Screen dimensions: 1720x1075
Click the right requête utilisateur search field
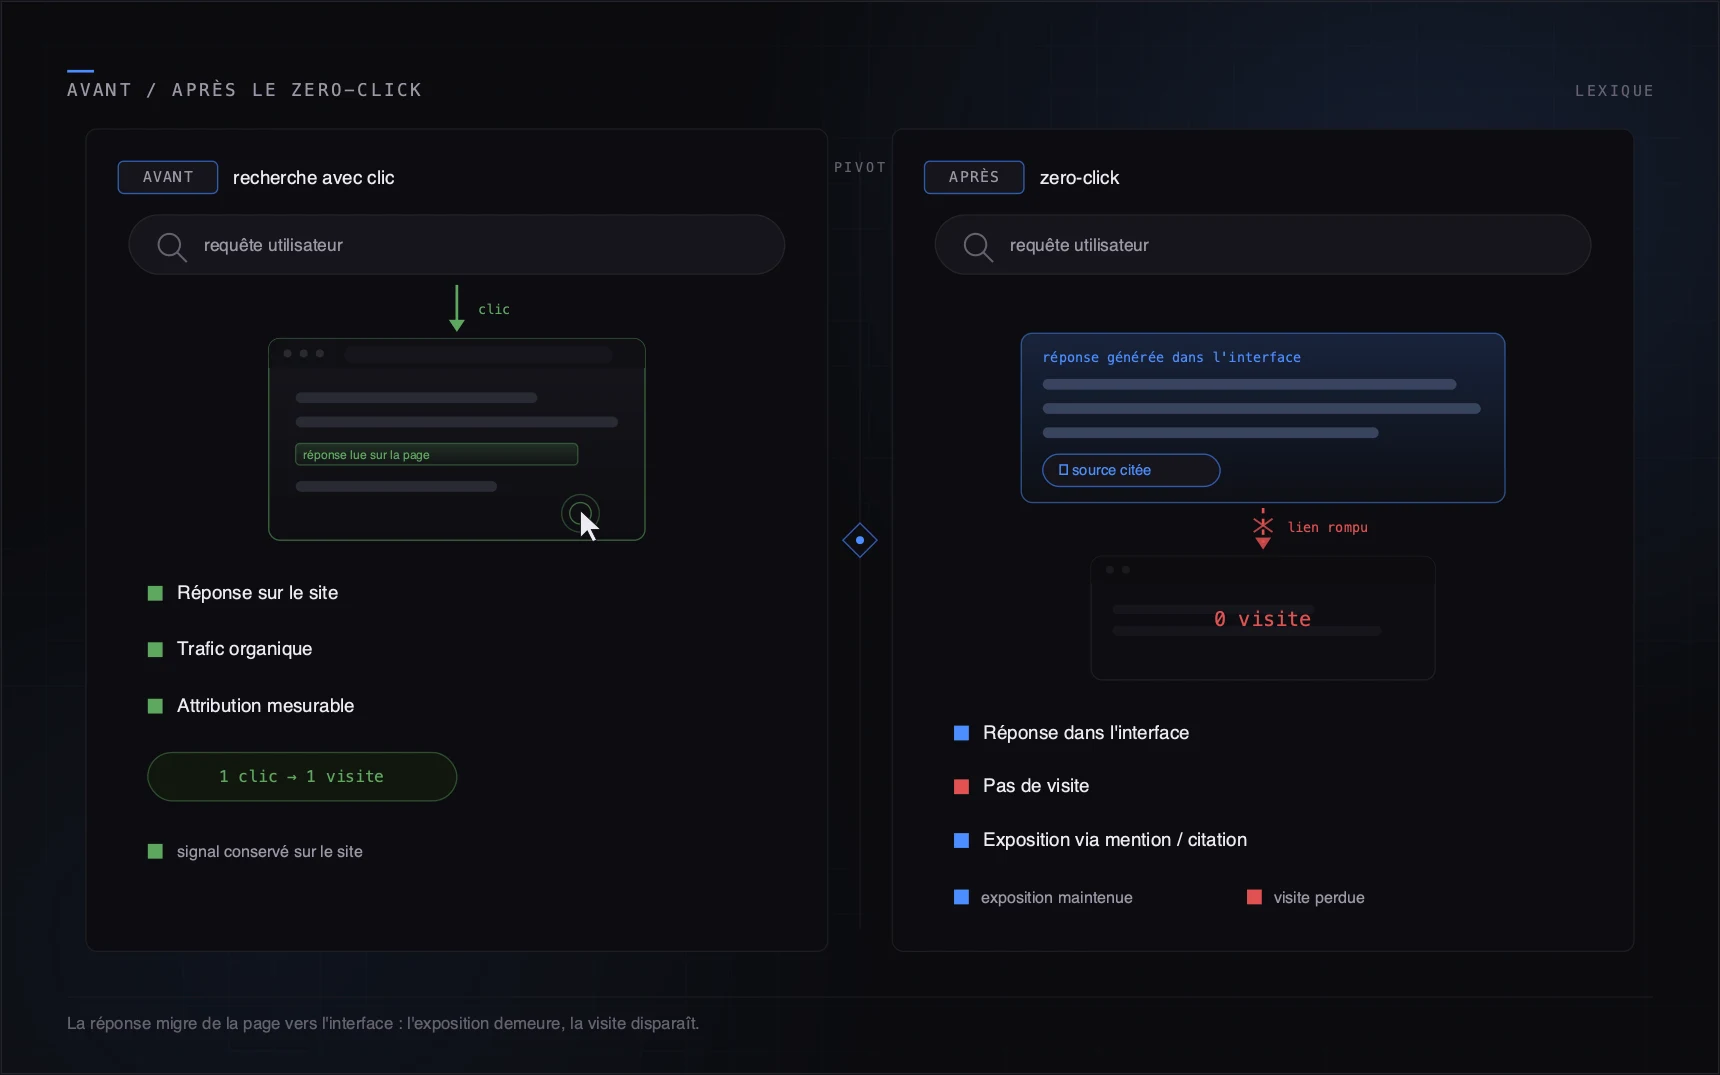tap(1263, 245)
